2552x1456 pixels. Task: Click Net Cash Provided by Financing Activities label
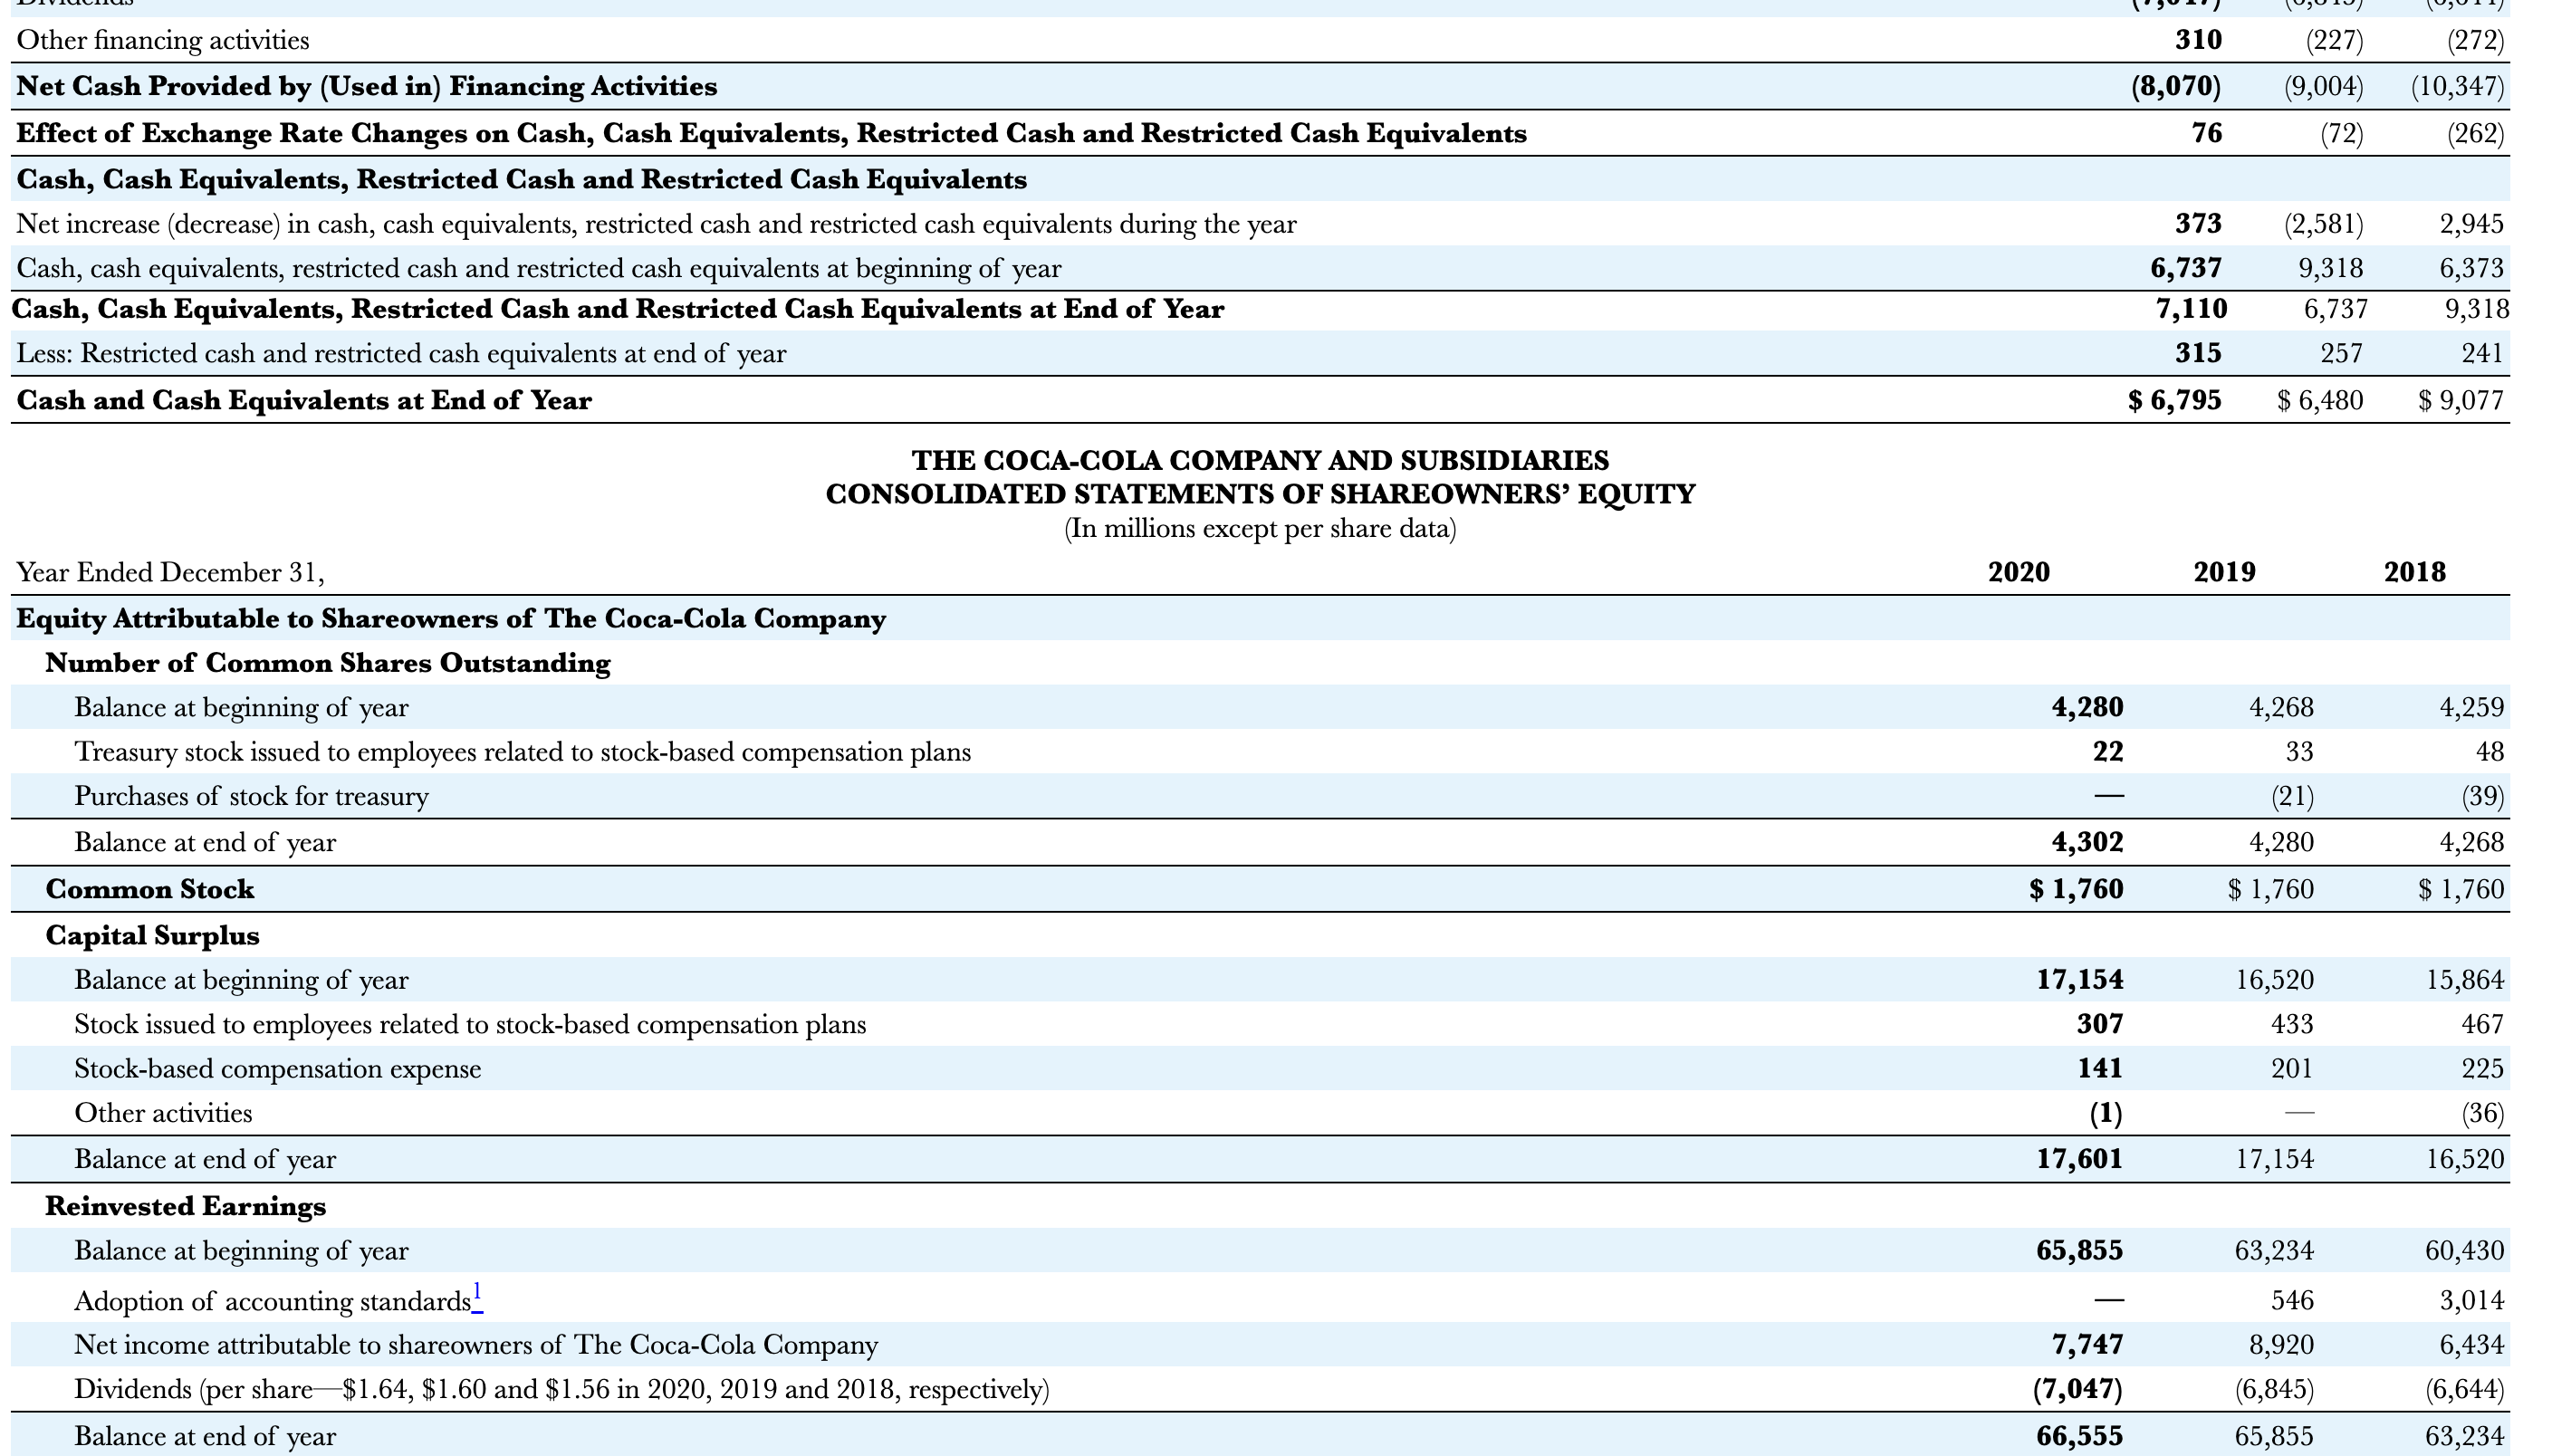point(366,86)
